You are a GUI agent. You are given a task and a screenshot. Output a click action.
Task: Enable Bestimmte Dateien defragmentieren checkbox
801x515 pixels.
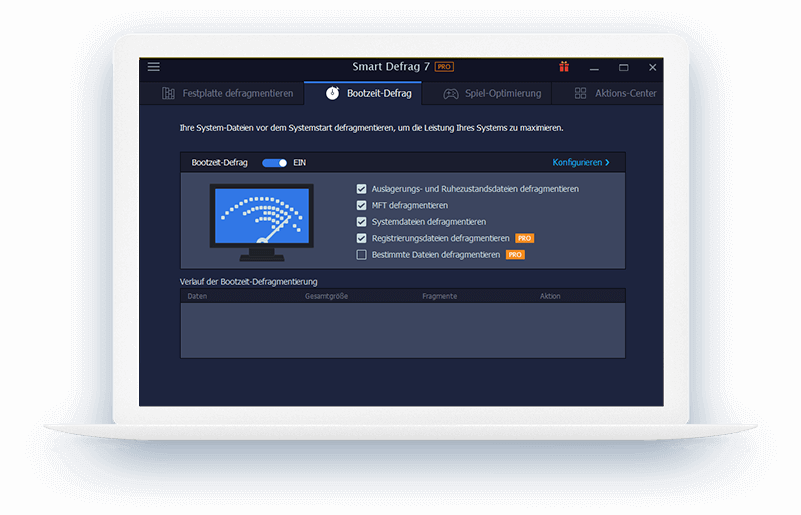pos(362,255)
